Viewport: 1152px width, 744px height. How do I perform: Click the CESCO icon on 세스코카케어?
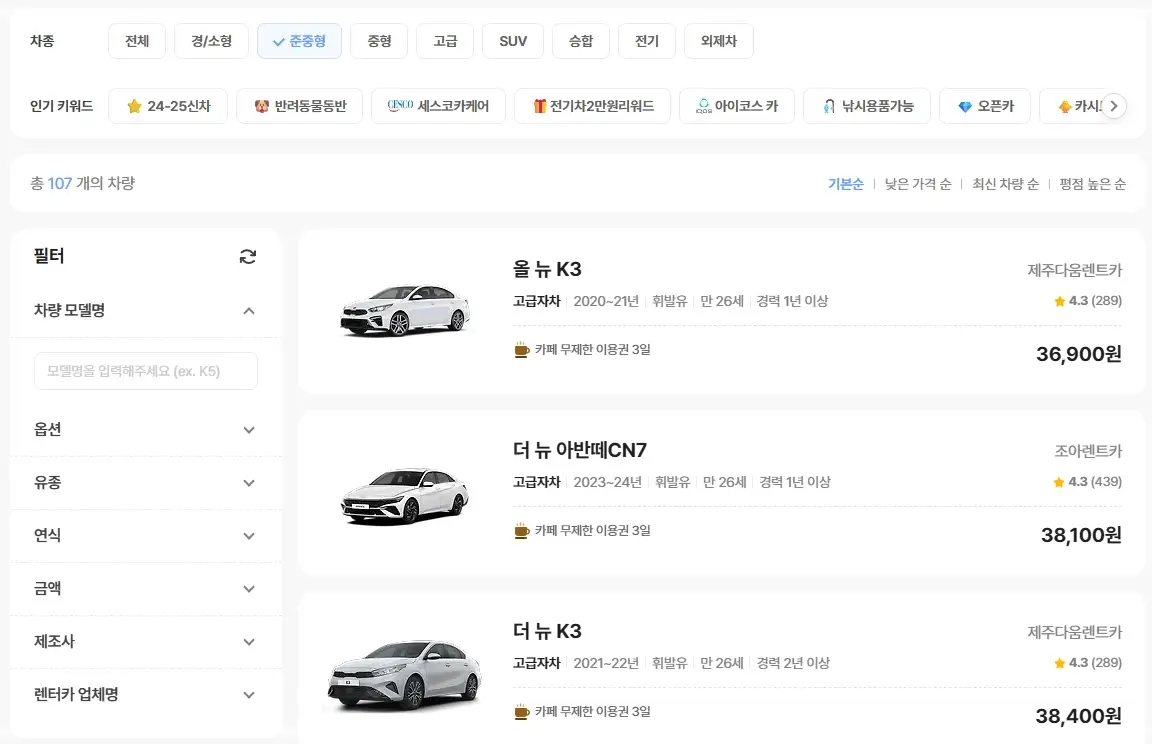point(399,105)
